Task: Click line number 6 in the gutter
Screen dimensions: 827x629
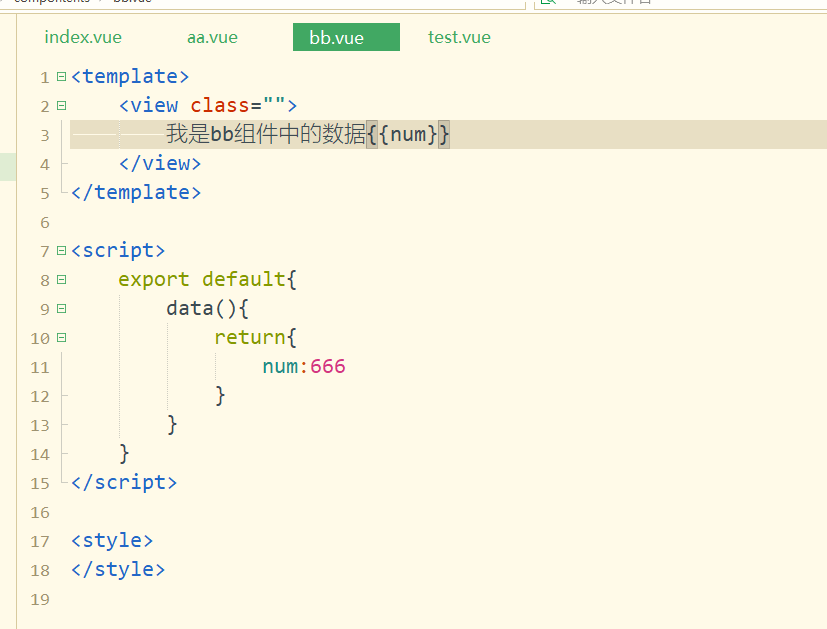Action: tap(45, 222)
